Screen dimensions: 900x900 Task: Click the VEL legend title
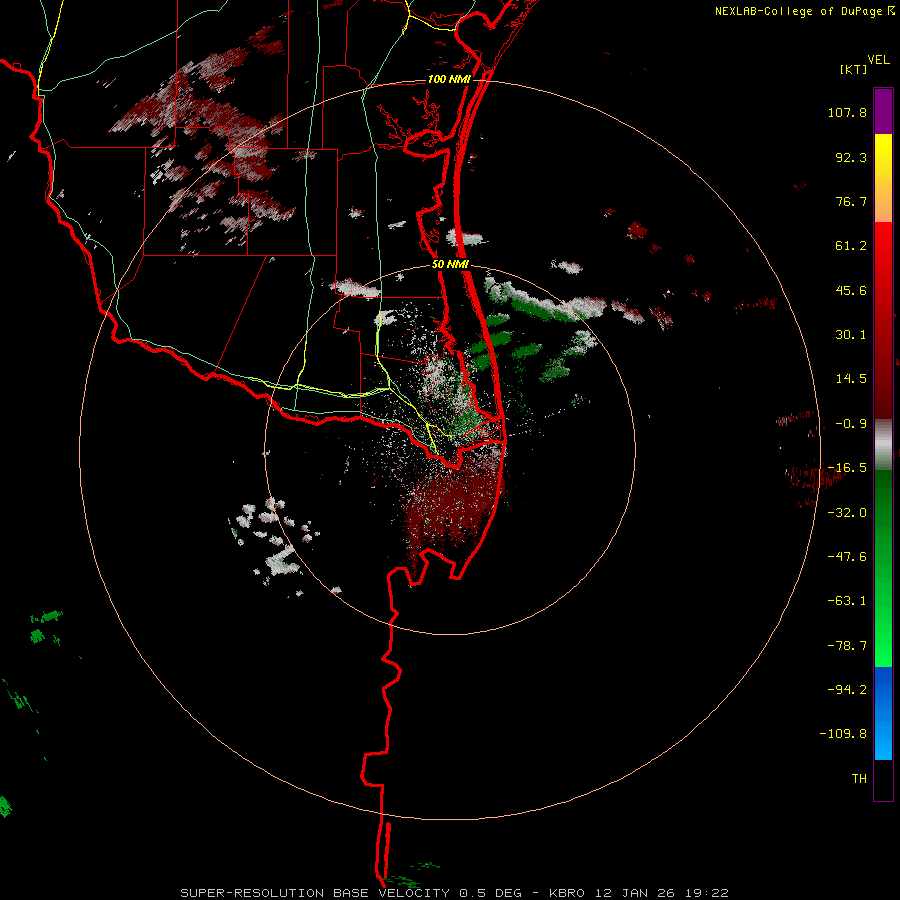(x=878, y=59)
